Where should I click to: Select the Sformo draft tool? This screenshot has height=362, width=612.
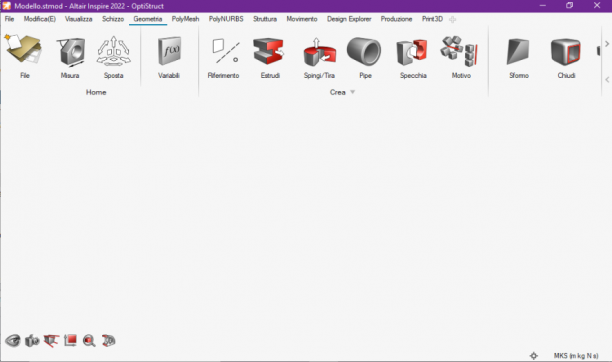(518, 52)
